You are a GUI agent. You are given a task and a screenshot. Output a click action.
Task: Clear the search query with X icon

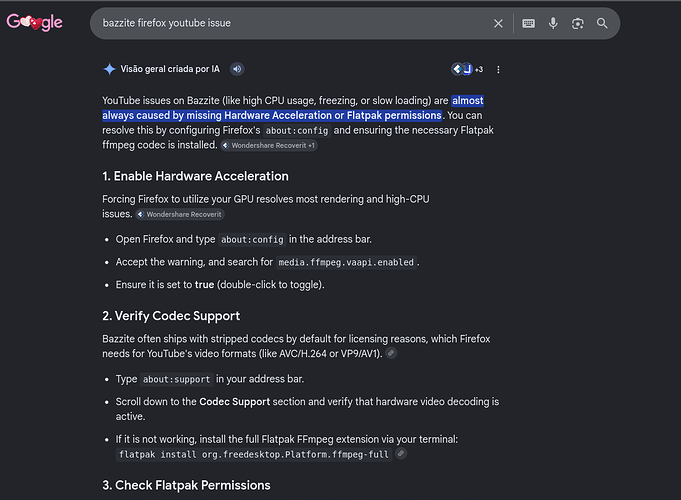click(x=498, y=23)
